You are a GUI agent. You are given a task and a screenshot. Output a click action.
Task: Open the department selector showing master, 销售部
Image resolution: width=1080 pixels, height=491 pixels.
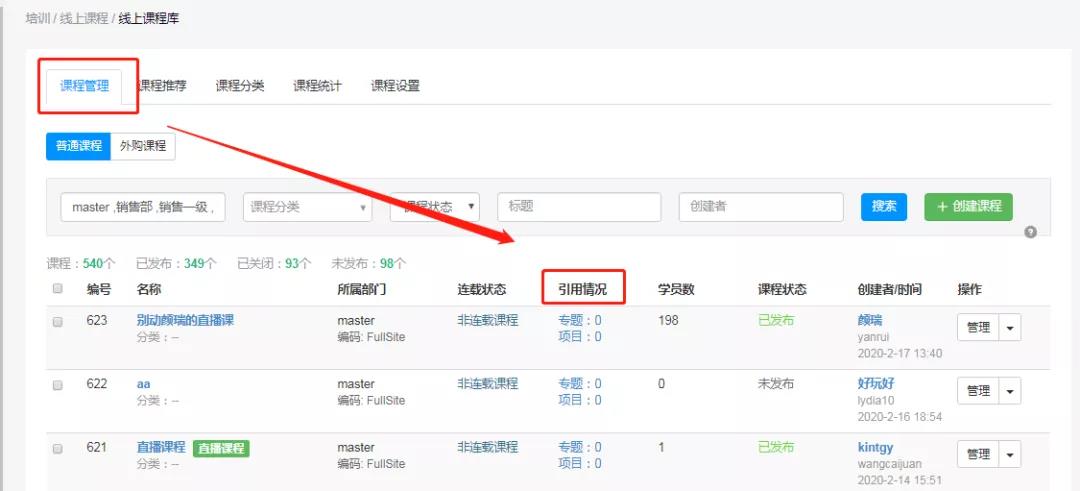click(143, 207)
